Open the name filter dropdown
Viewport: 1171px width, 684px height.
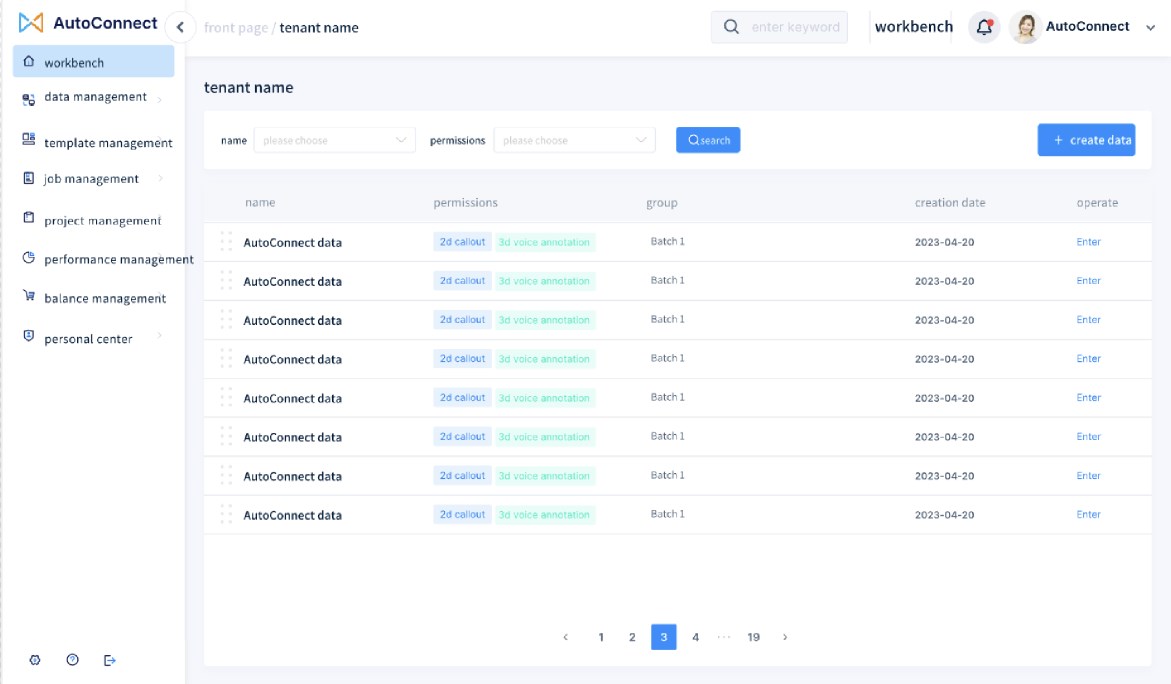334,140
